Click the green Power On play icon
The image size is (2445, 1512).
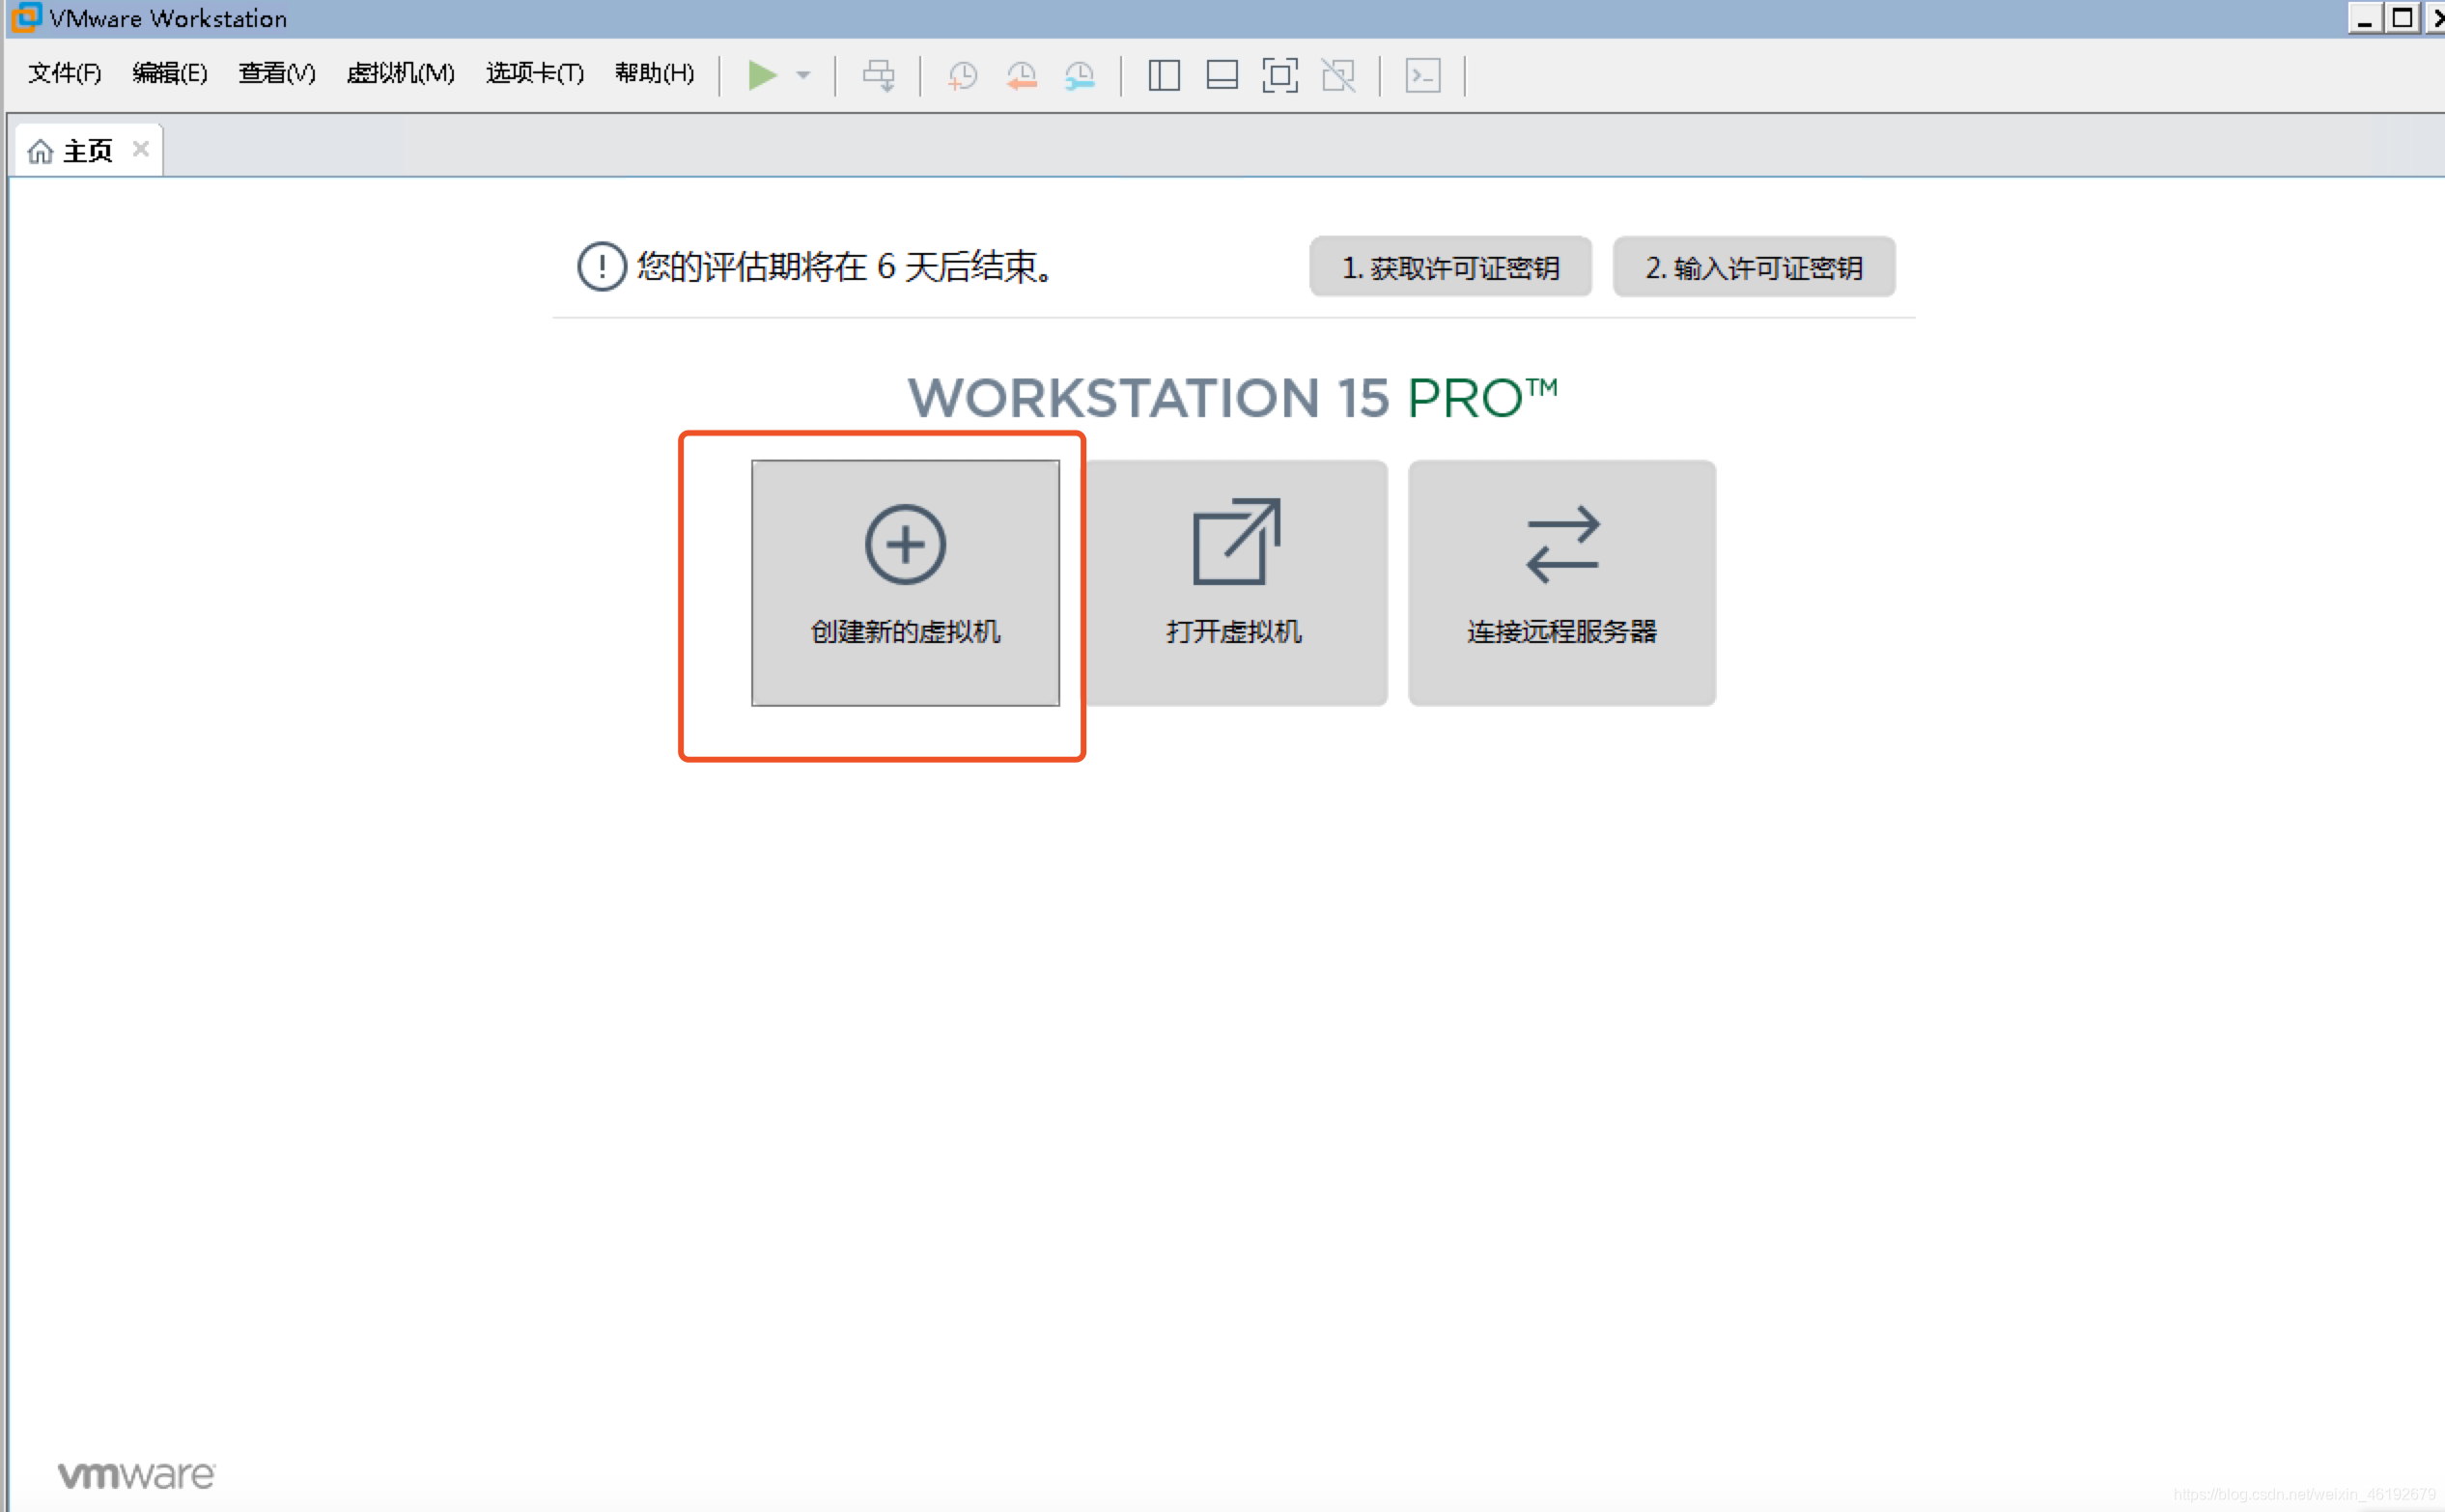pos(762,75)
